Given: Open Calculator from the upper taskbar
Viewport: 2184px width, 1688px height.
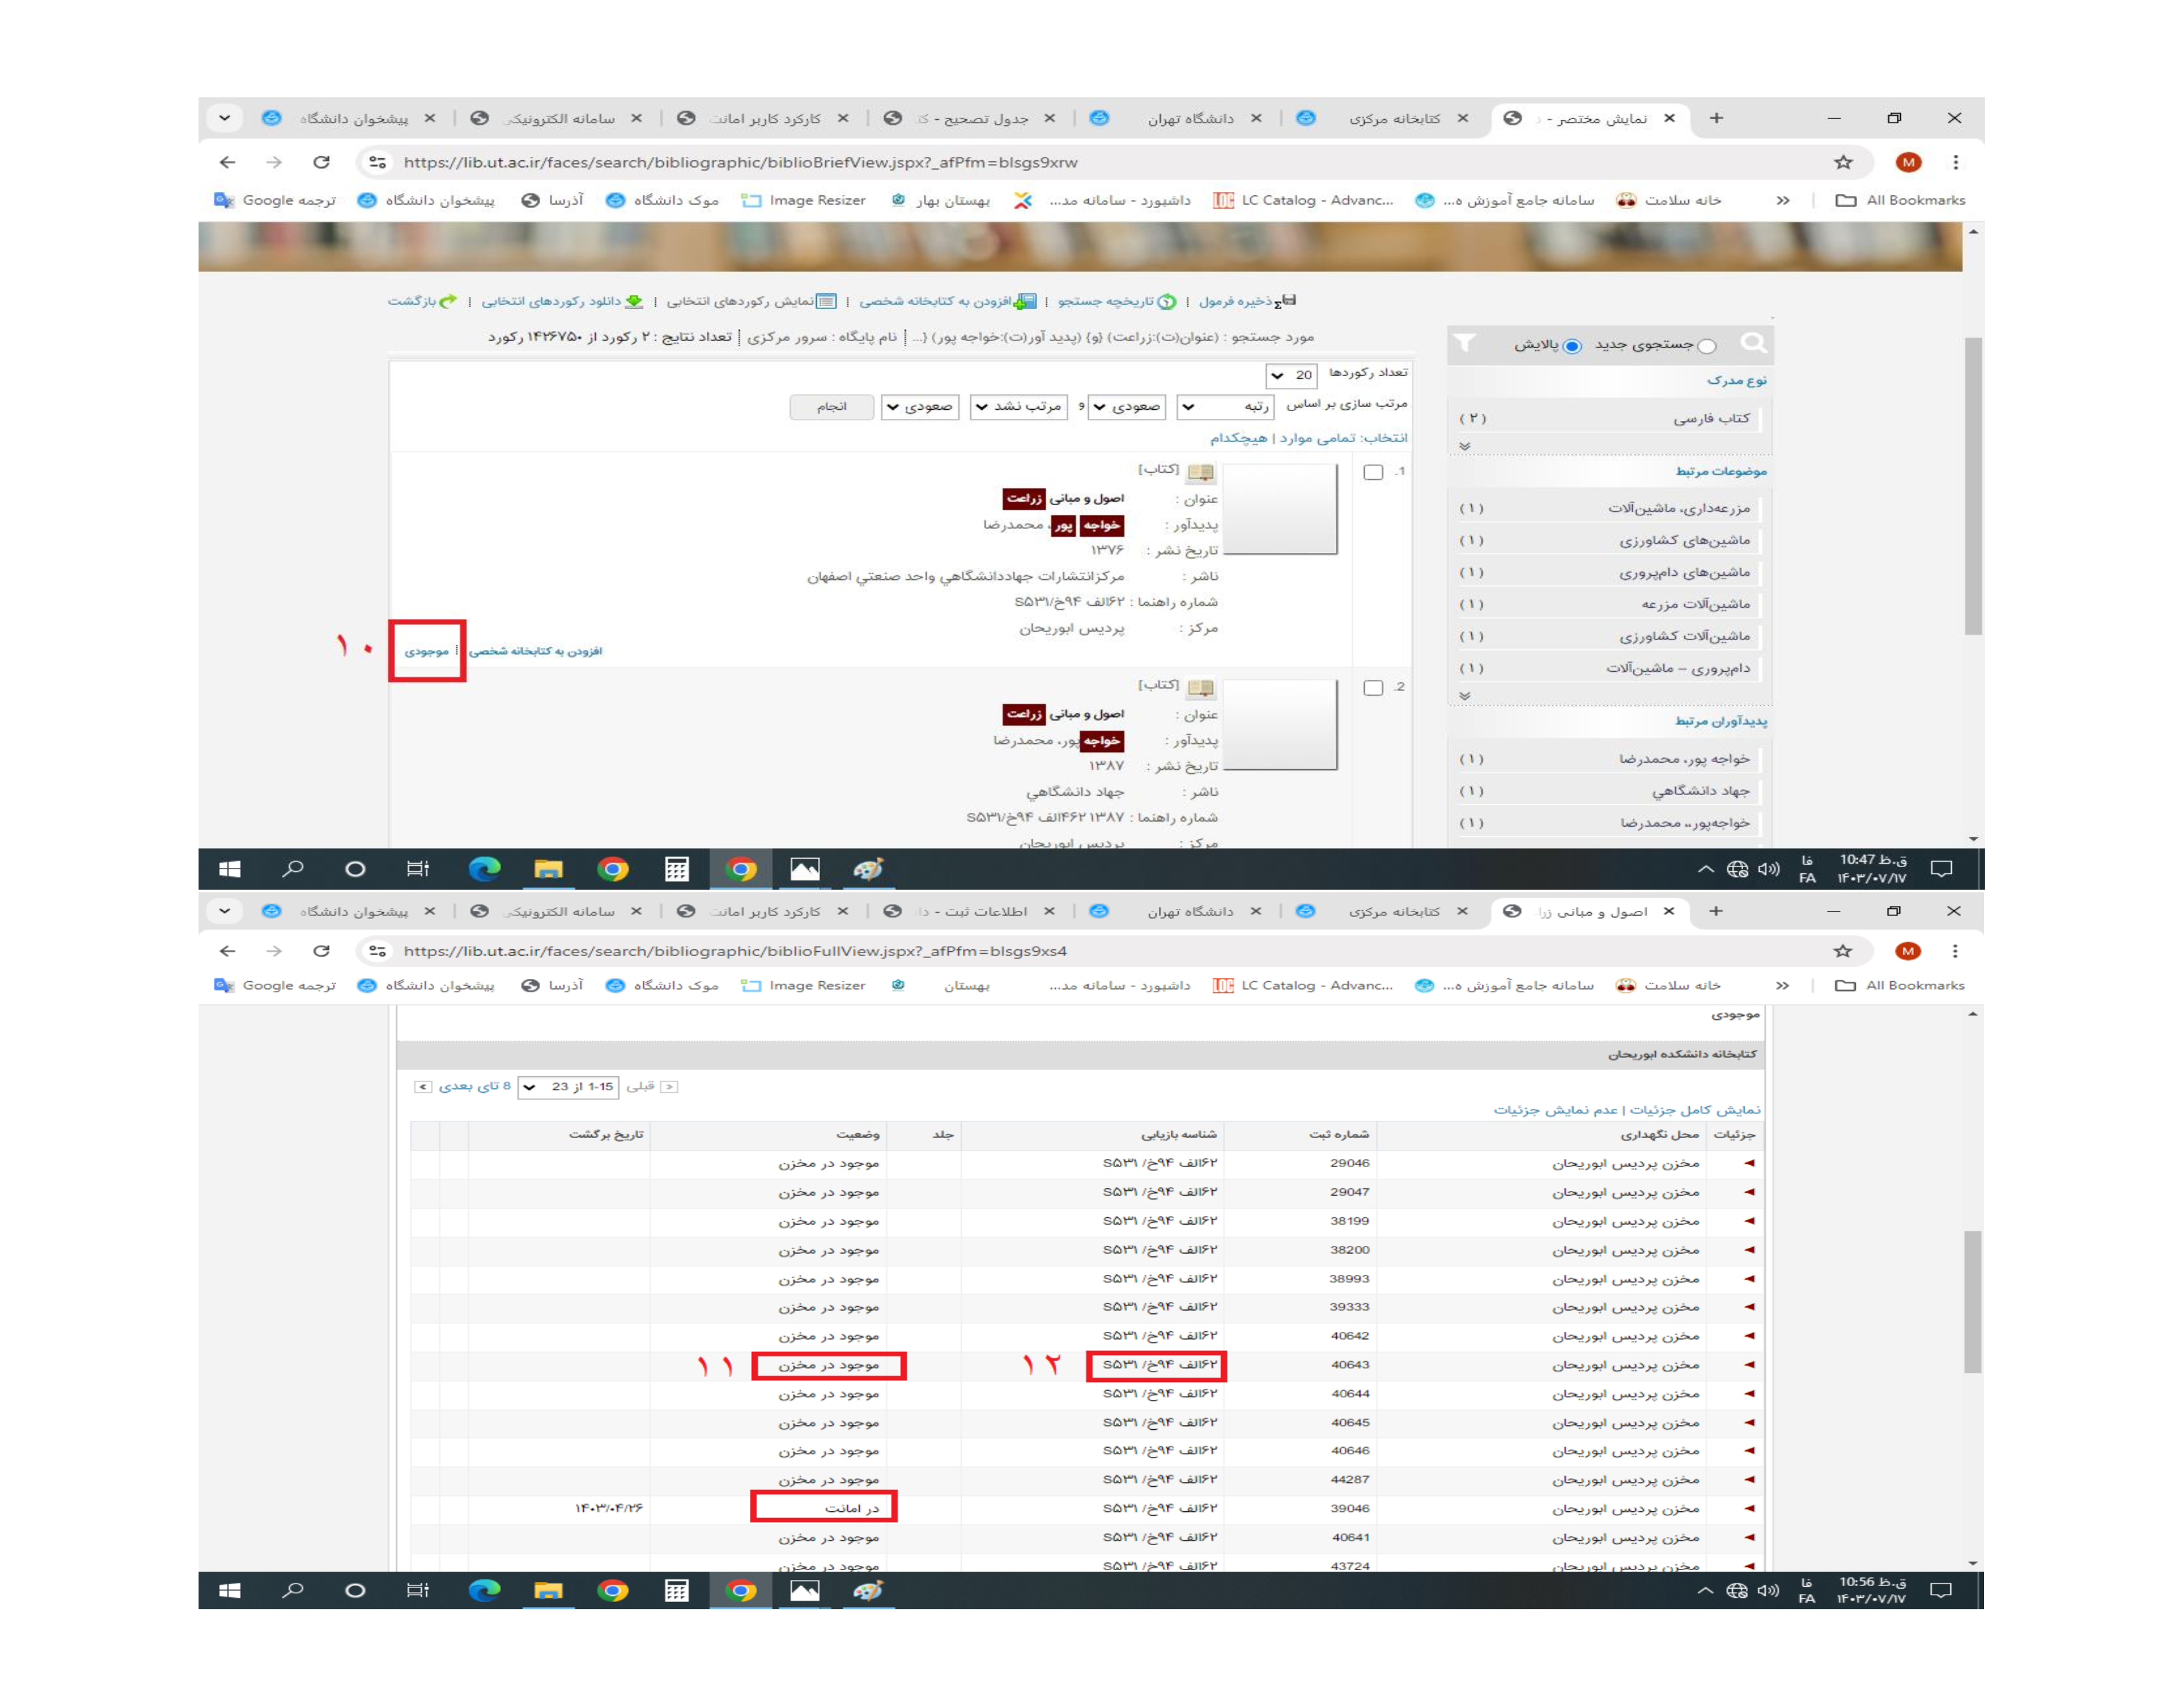Looking at the screenshot, I should point(677,869).
